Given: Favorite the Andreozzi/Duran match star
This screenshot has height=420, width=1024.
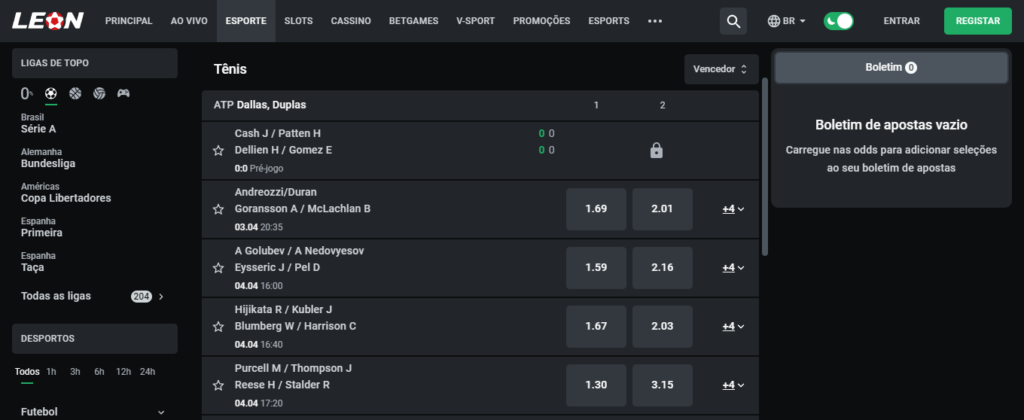Looking at the screenshot, I should 218,209.
